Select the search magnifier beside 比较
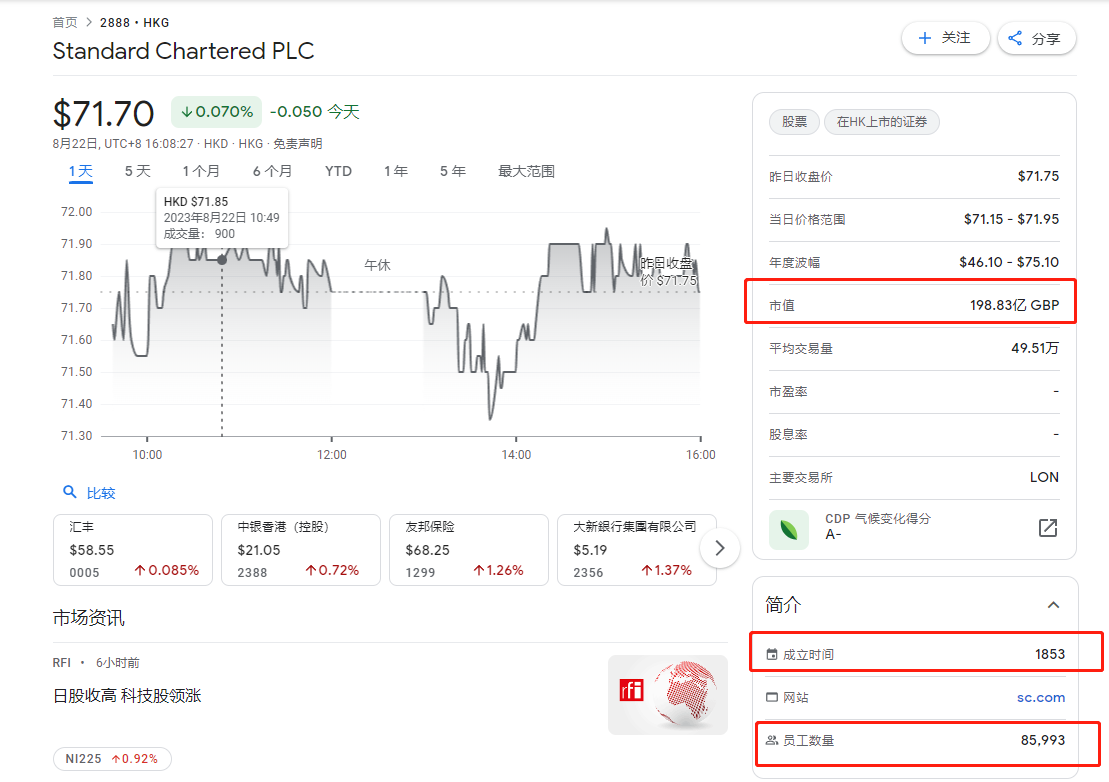This screenshot has width=1109, height=782. [x=68, y=492]
